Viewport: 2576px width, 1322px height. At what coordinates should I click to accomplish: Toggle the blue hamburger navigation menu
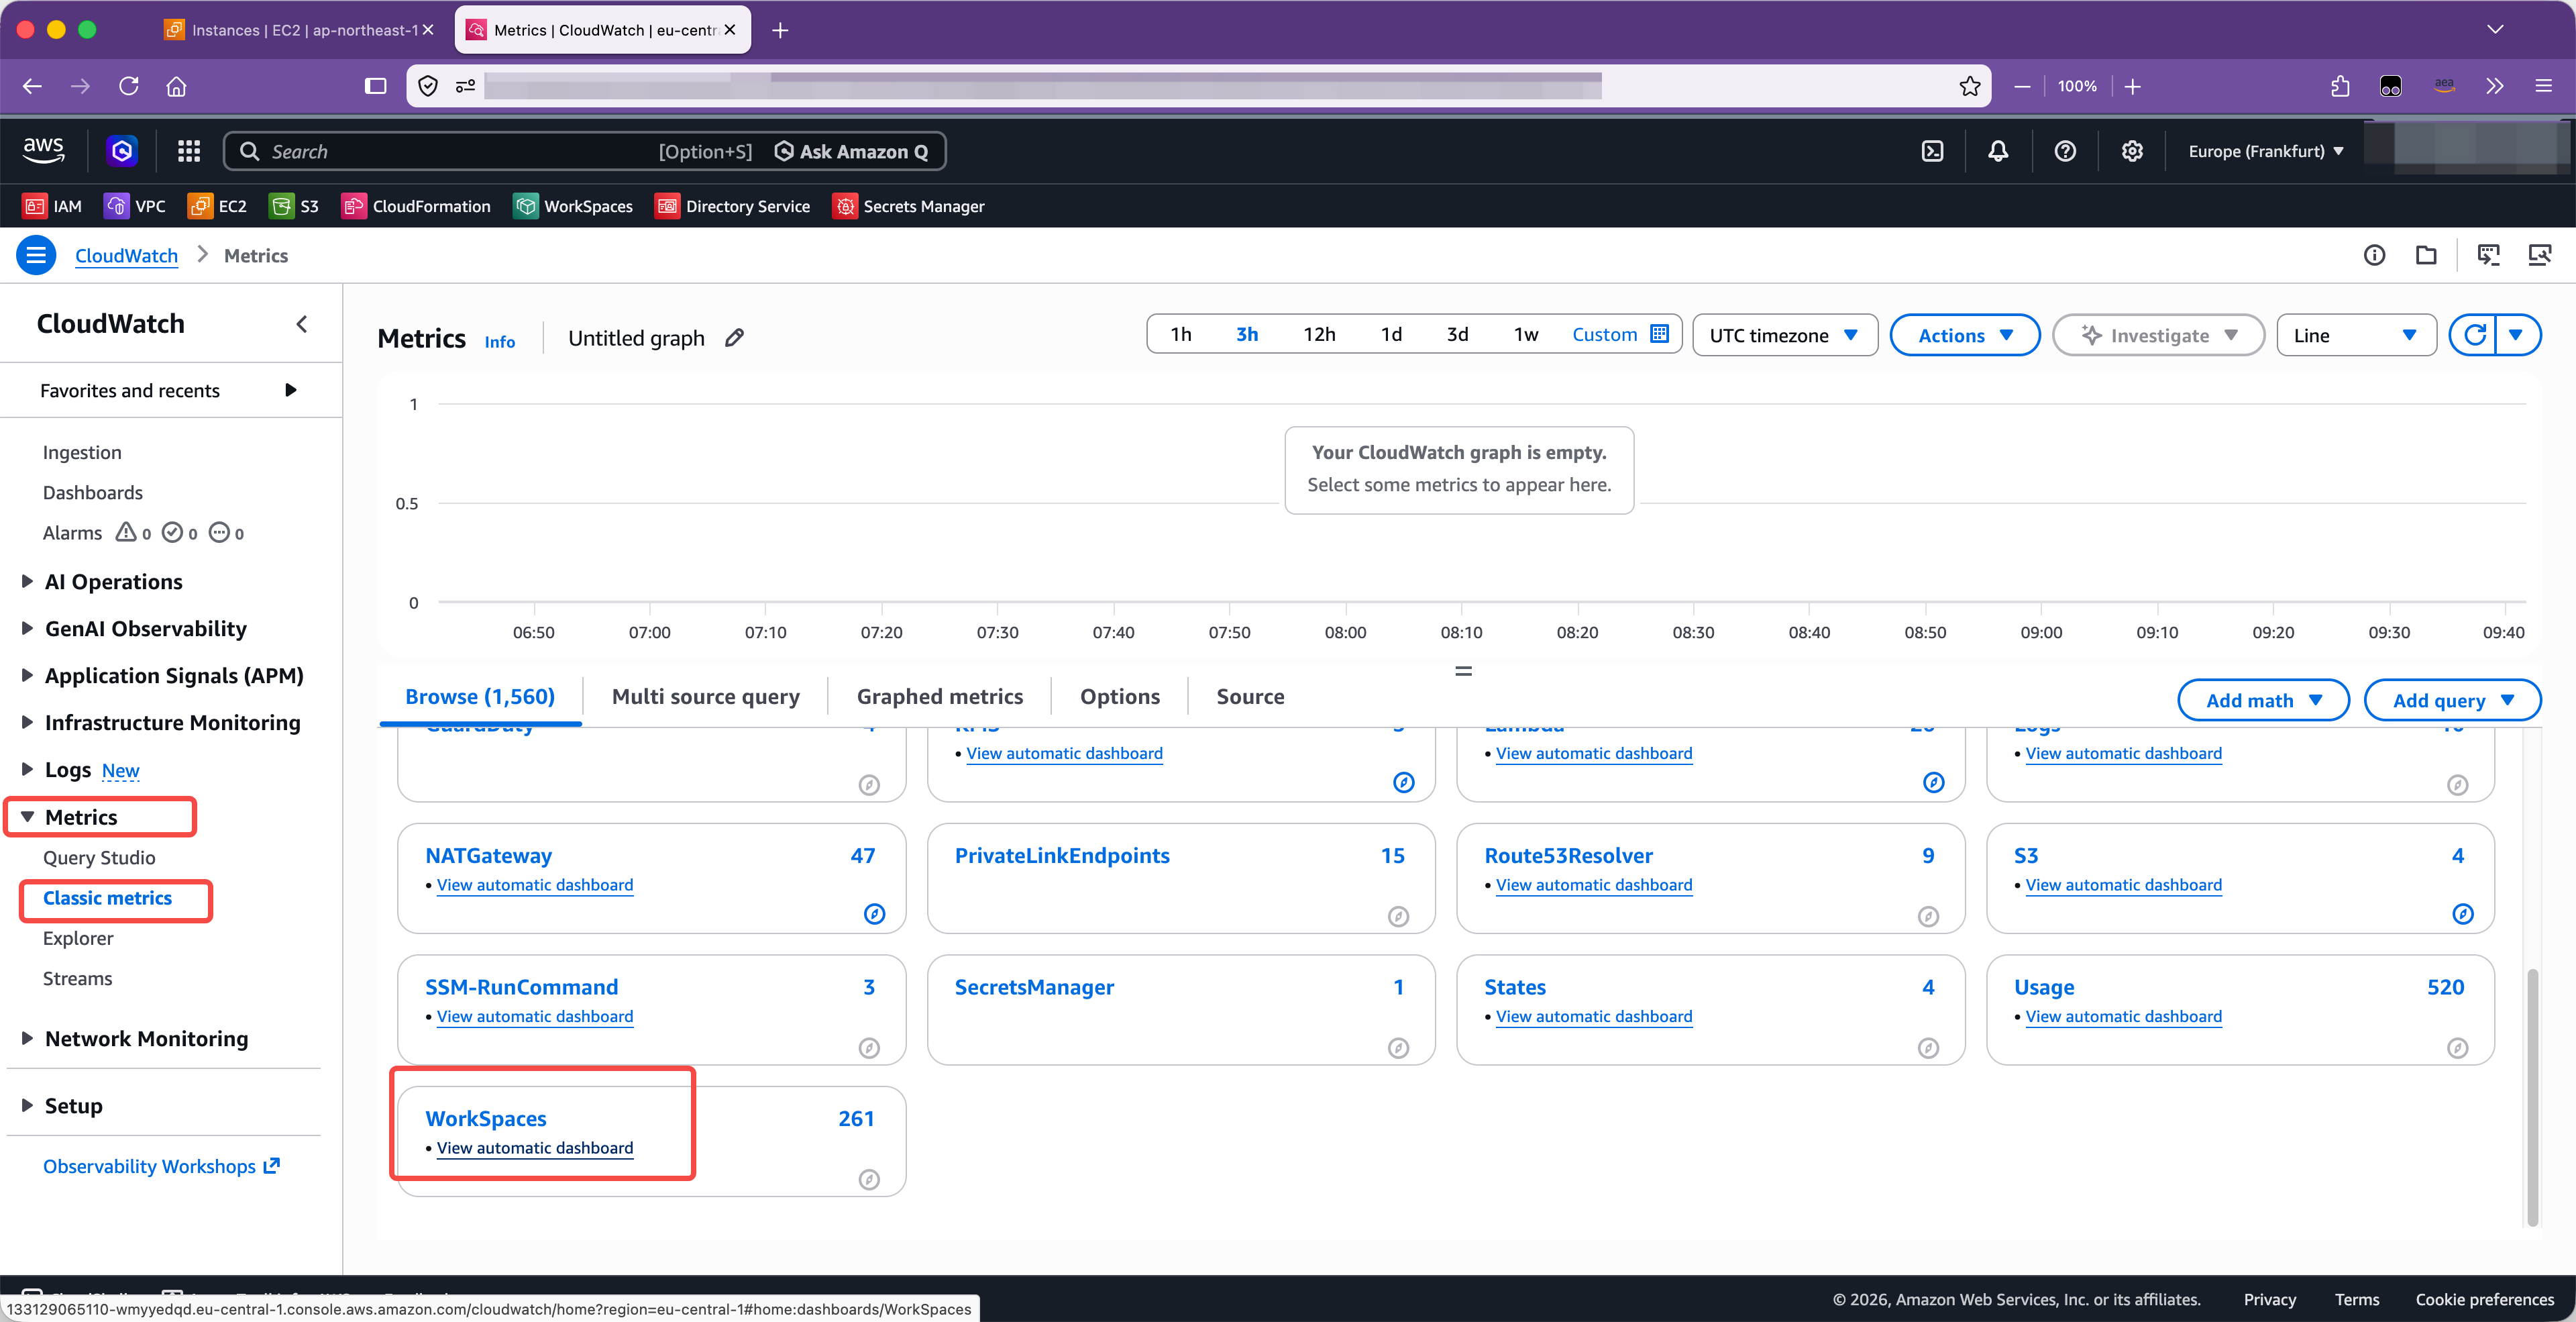[x=36, y=255]
